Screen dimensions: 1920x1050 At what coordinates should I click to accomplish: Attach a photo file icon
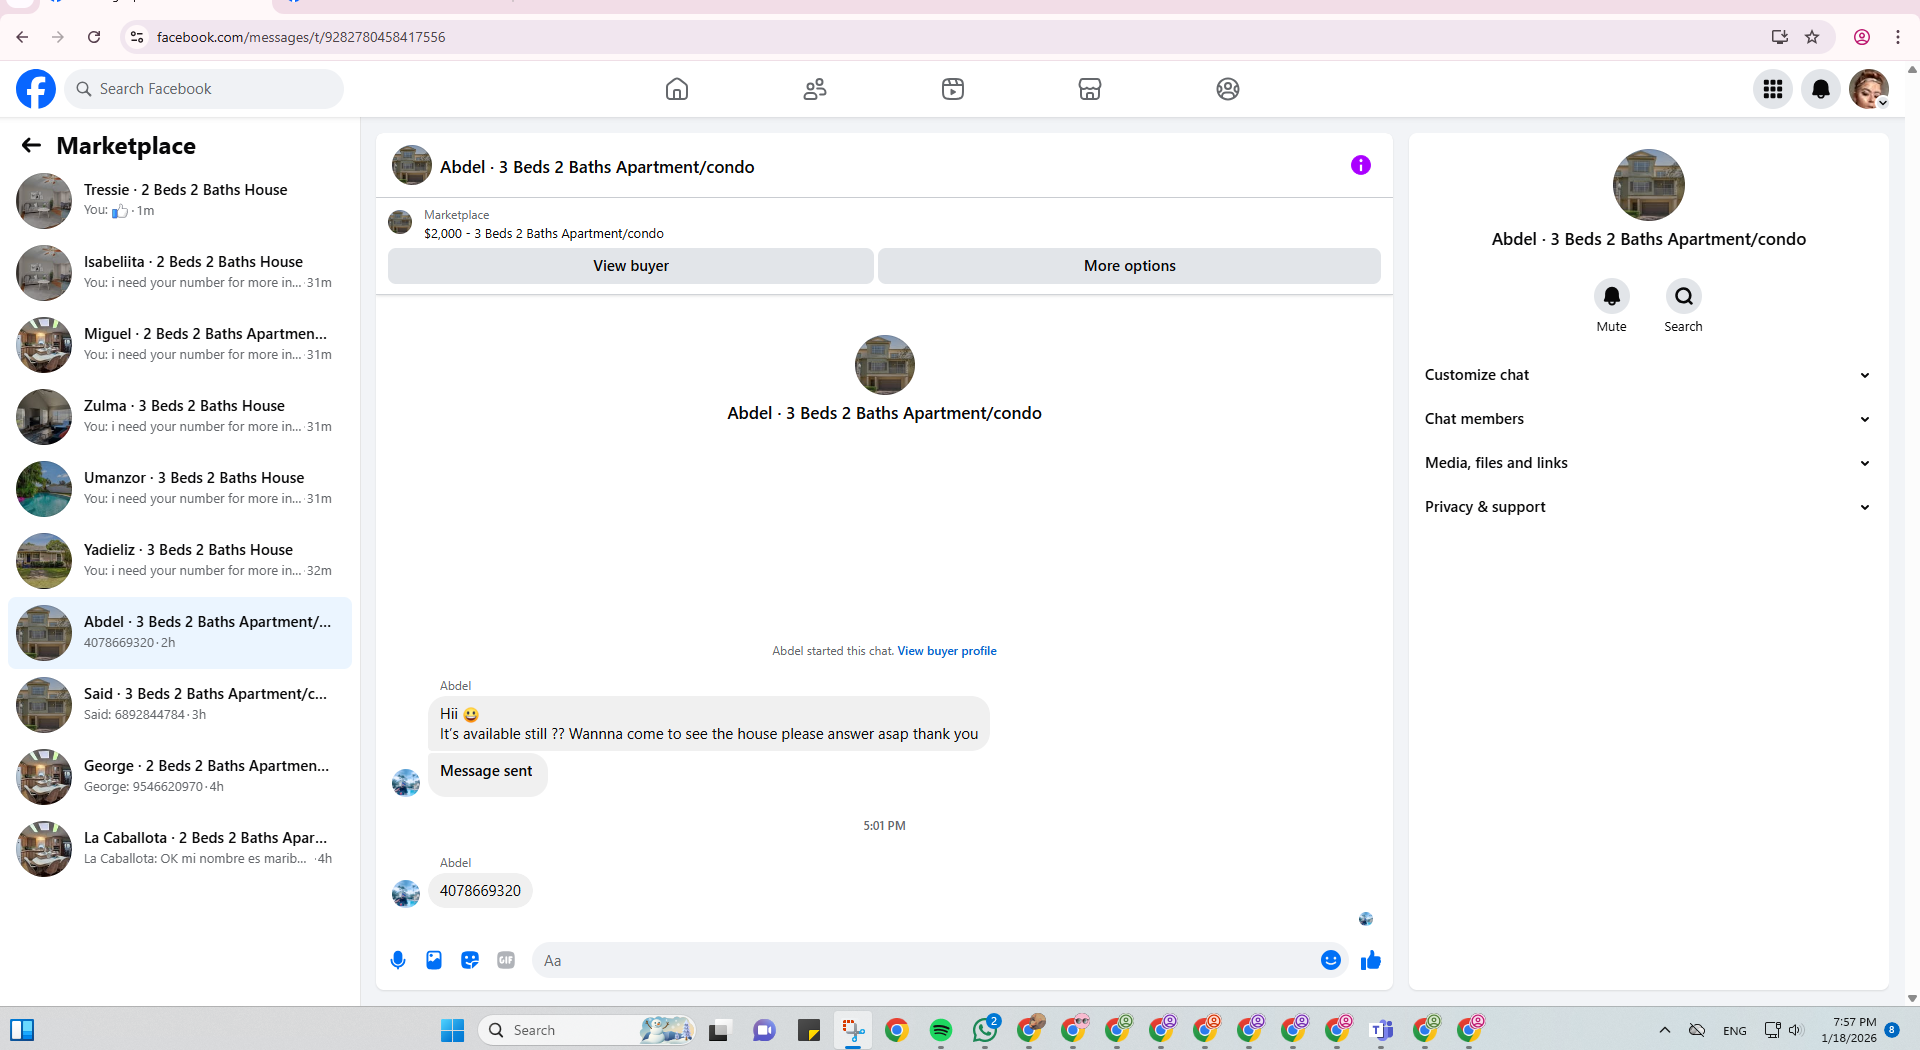434,960
